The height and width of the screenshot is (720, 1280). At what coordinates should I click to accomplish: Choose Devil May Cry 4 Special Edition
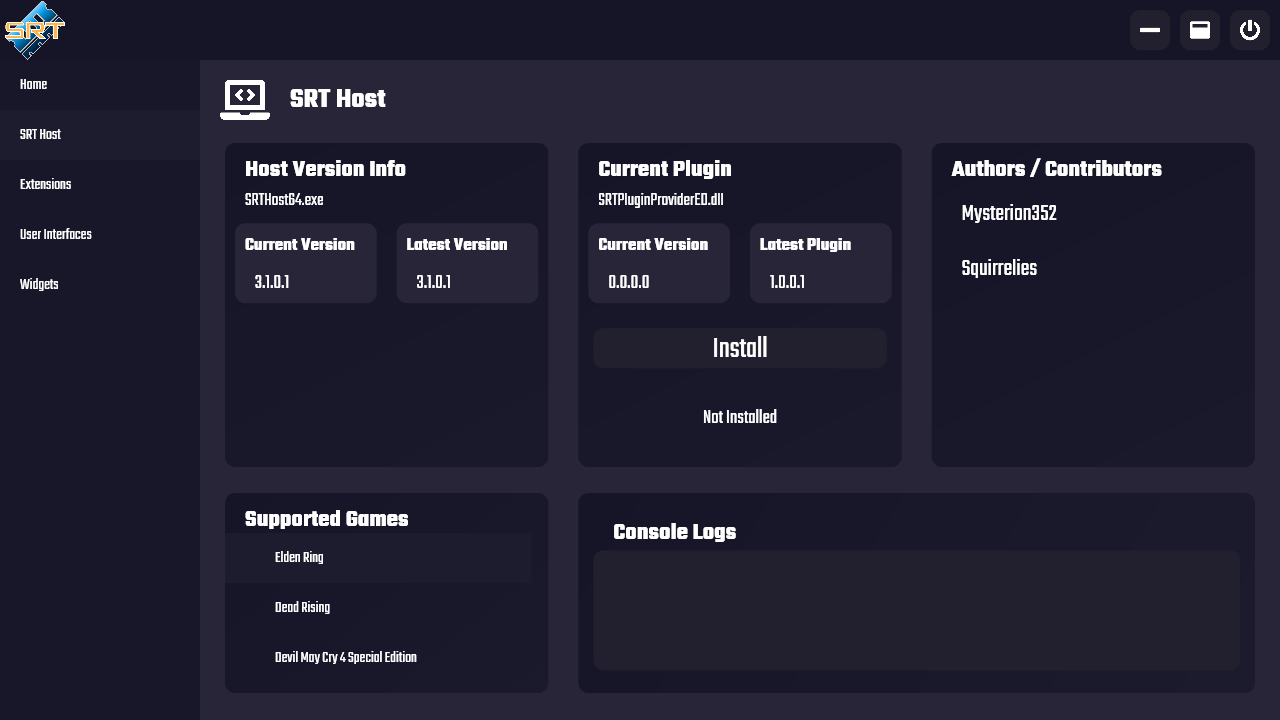[x=378, y=658]
